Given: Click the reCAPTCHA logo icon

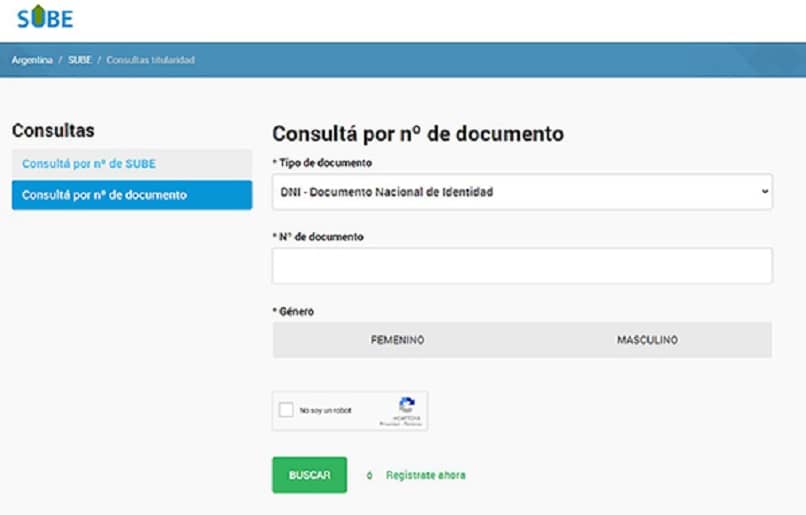Looking at the screenshot, I should point(407,405).
